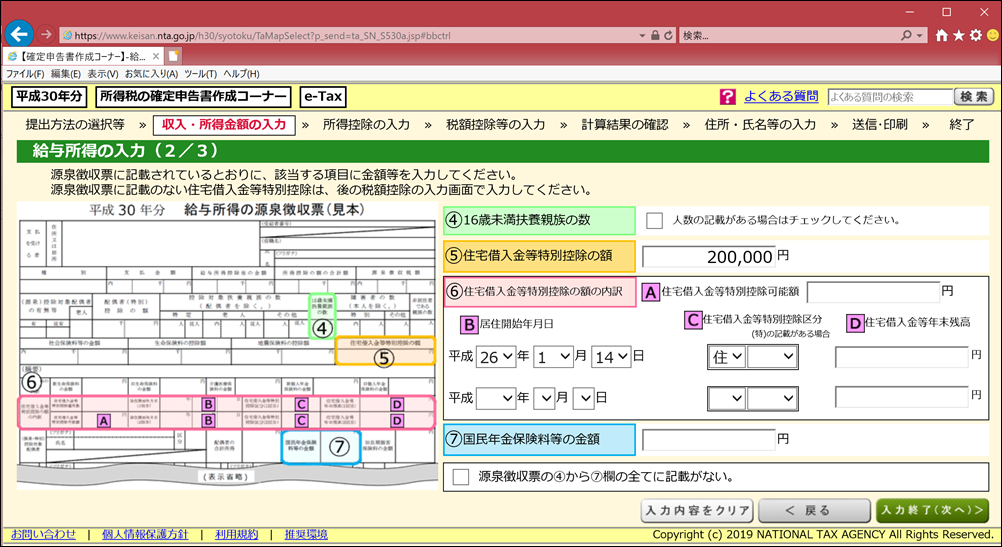The height and width of the screenshot is (547, 1002).
Task: Open the ファイル(F) menu
Action: tap(25, 74)
